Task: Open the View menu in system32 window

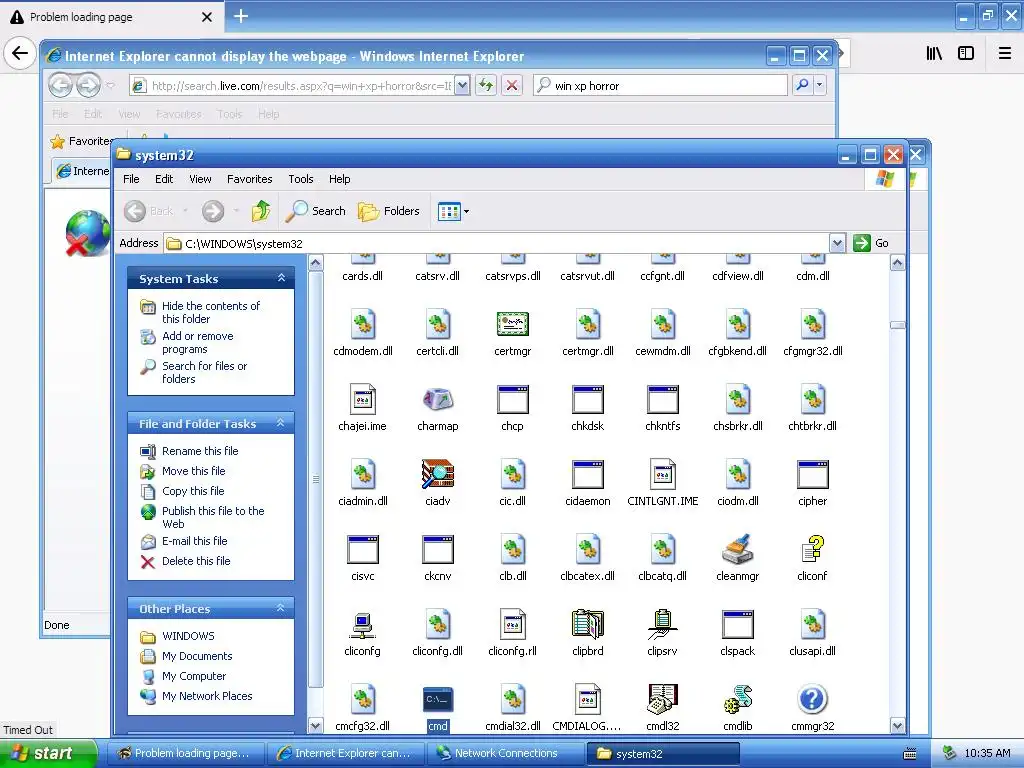Action: (x=200, y=179)
